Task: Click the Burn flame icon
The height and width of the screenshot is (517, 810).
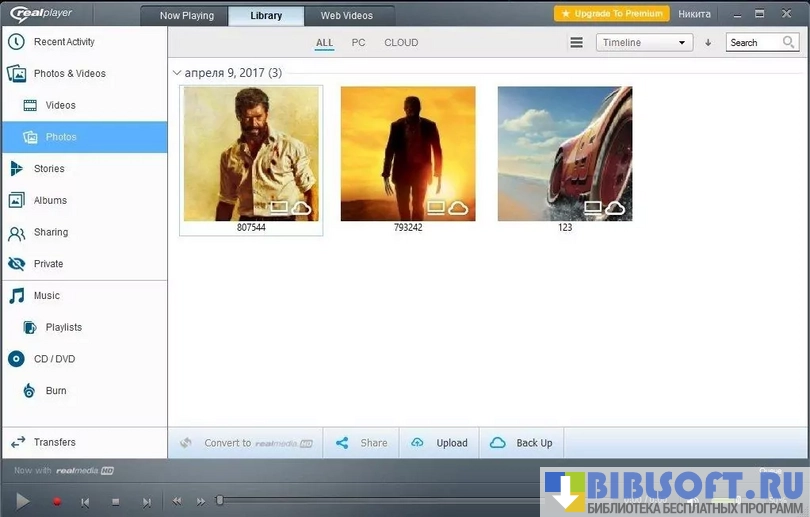Action: [29, 391]
